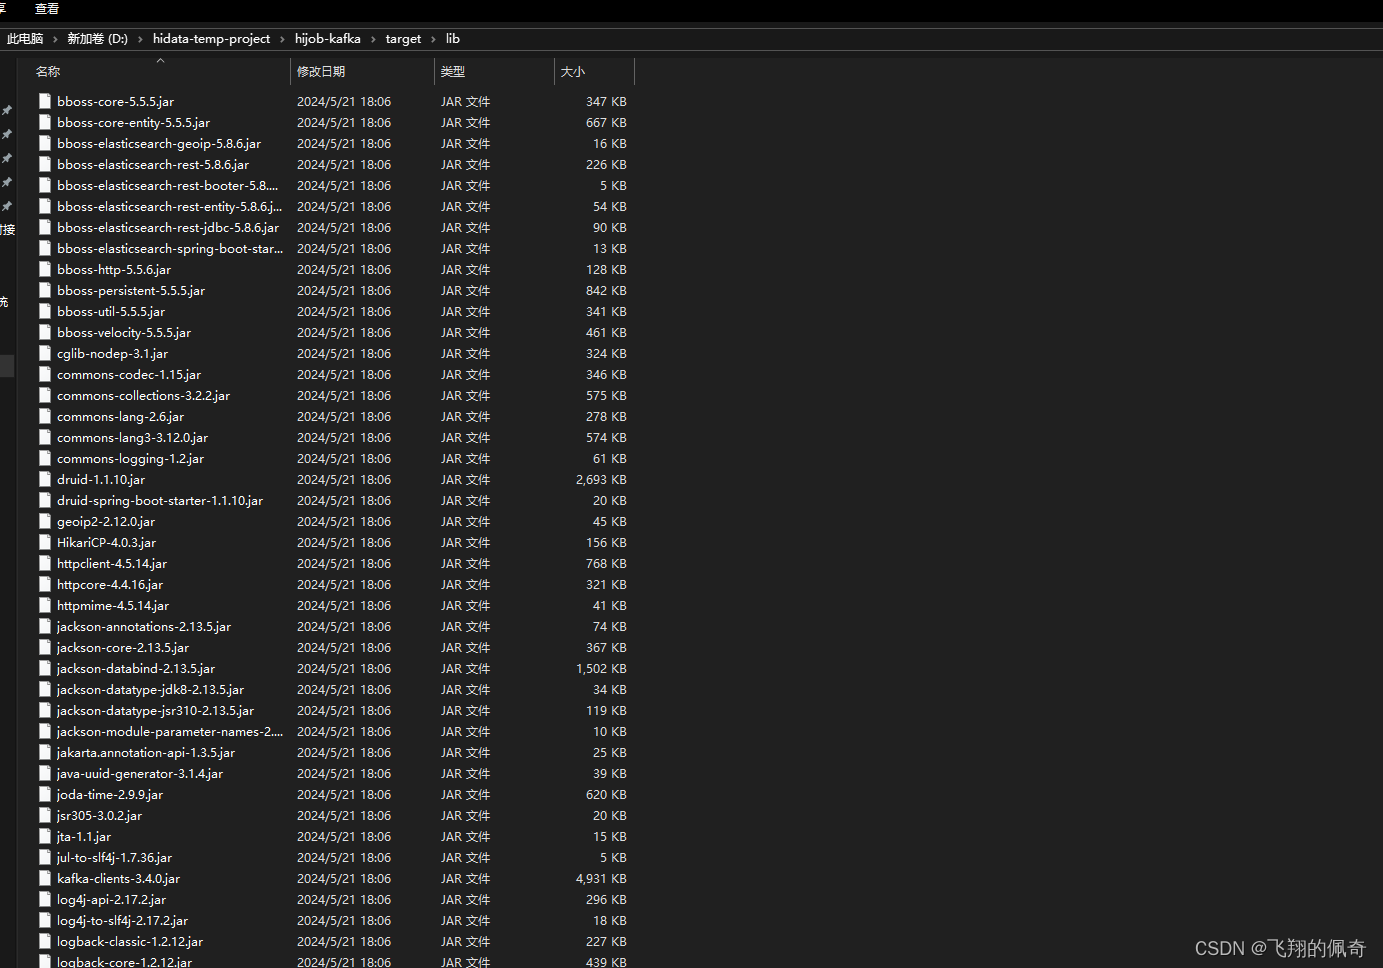The width and height of the screenshot is (1383, 968).
Task: Click the 2,693 KB size of druid-1.1.10.jar
Action: coord(601,479)
